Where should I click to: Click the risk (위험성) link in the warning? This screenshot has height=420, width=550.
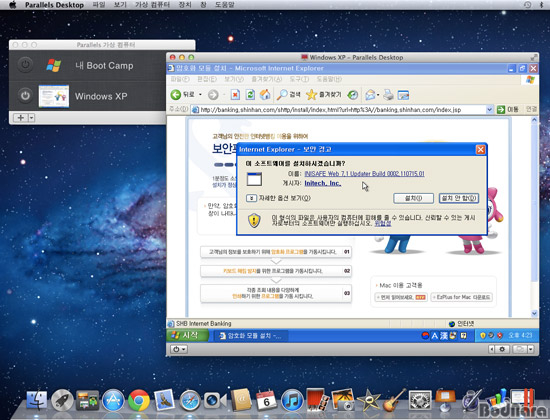click(383, 223)
